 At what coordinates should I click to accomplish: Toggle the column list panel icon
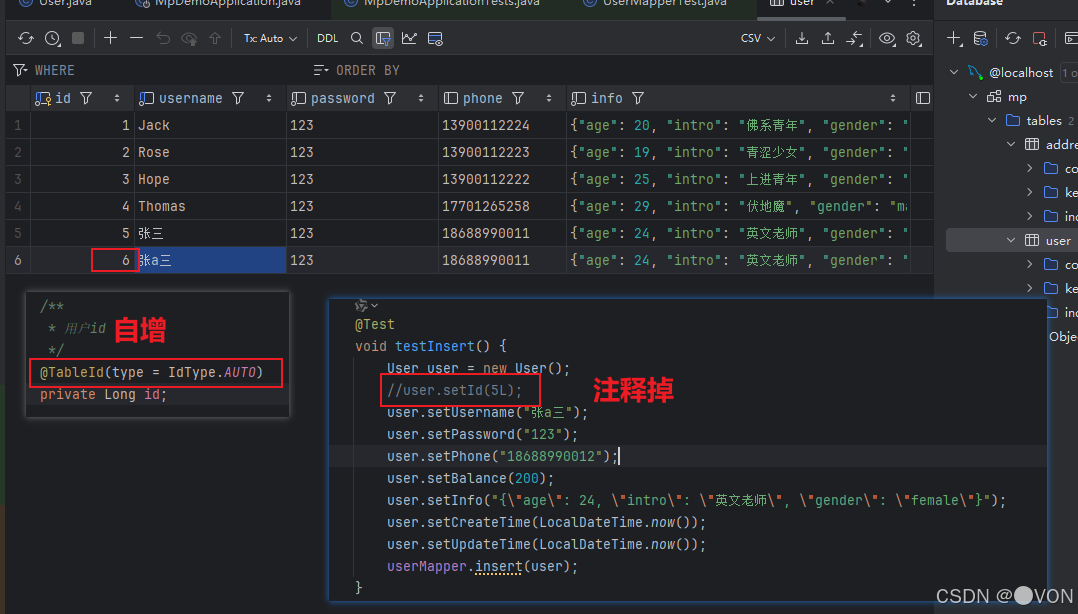coord(923,98)
